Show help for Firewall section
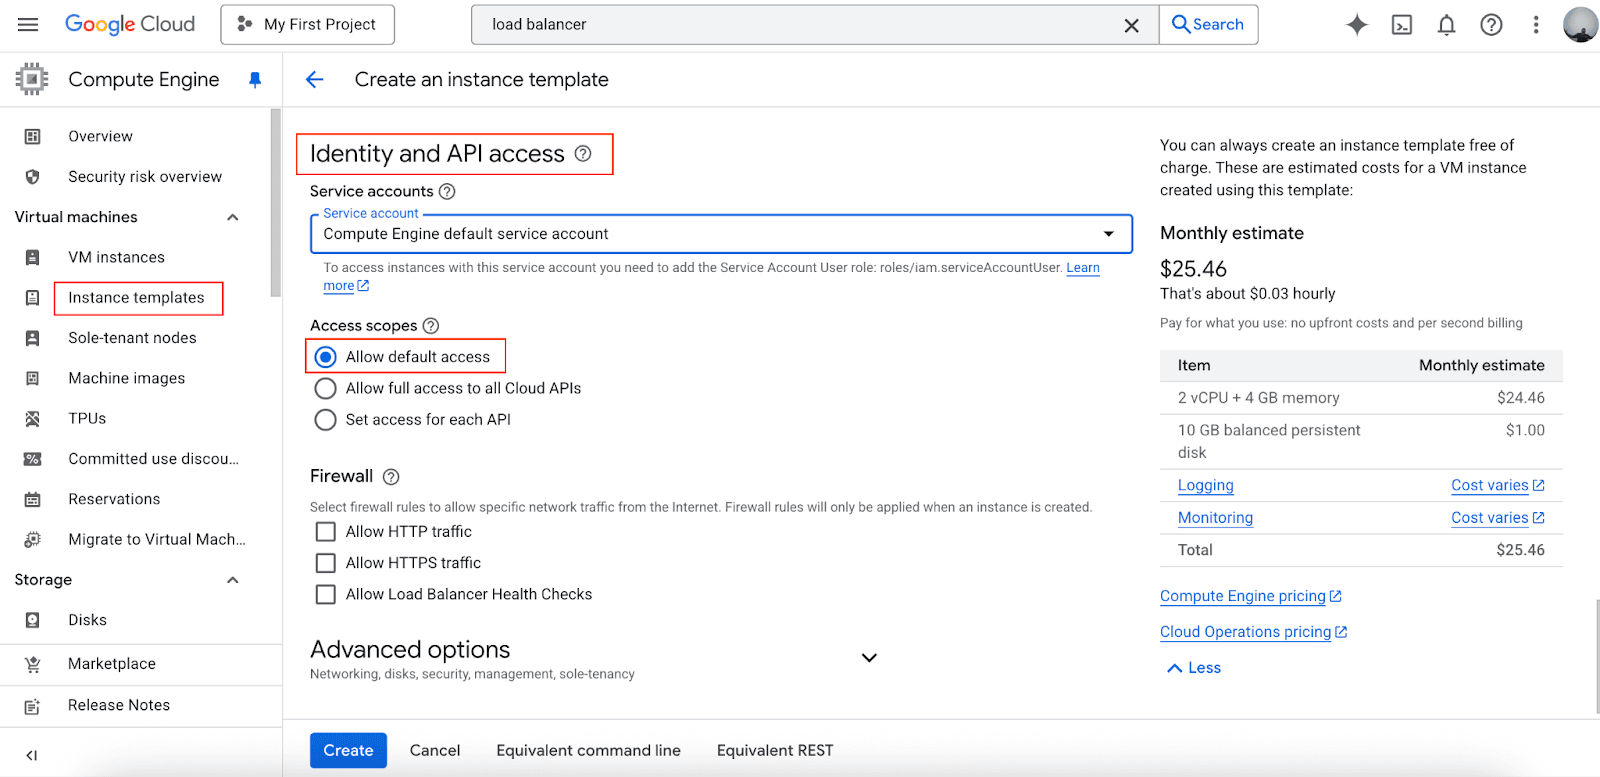 coord(391,477)
